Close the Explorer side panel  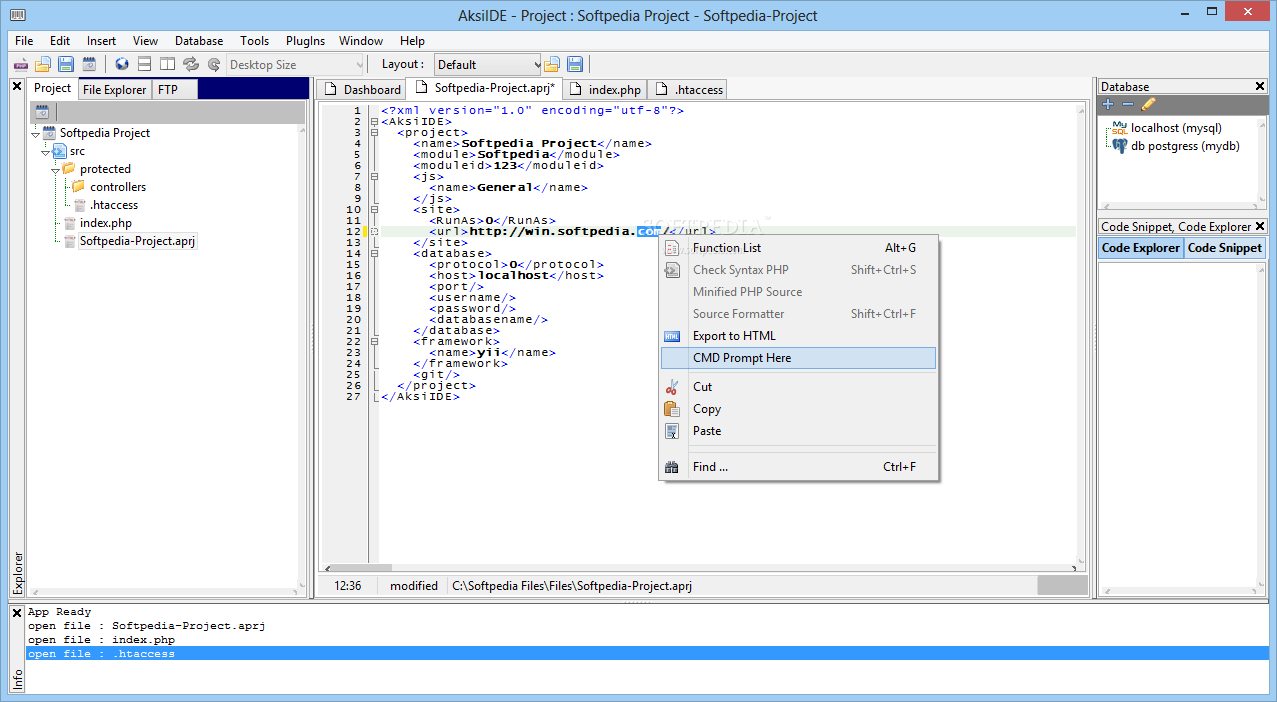pos(17,86)
